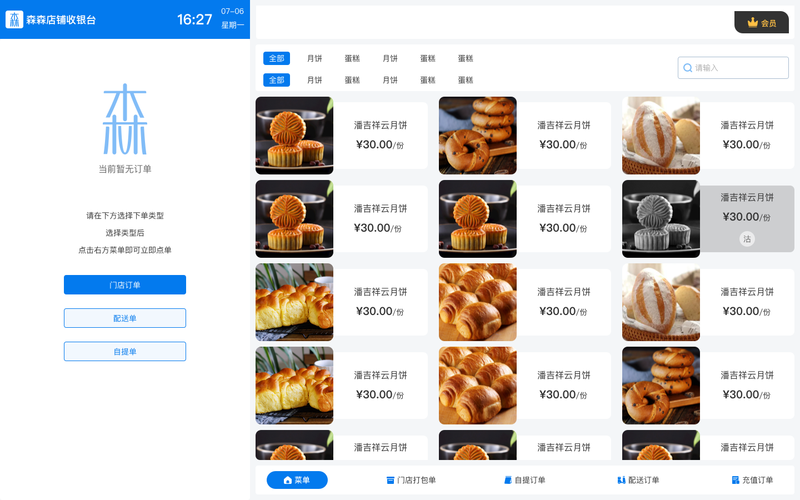Click the 星期一 weekday label
This screenshot has width=800, height=500.
coord(232,25)
